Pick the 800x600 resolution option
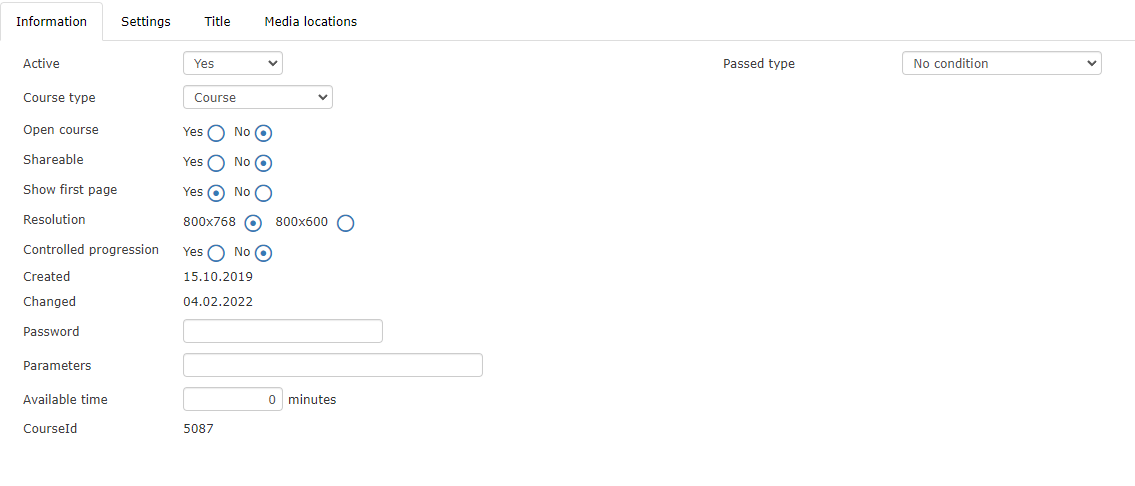 (x=346, y=223)
